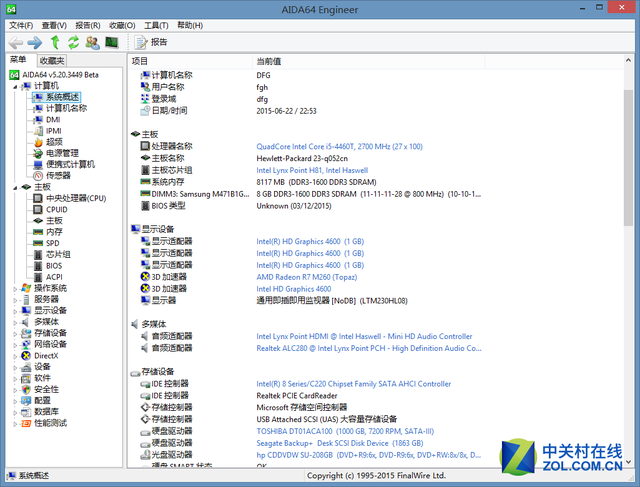
Task: Open the 收藏(O) menu
Action: [x=122, y=25]
